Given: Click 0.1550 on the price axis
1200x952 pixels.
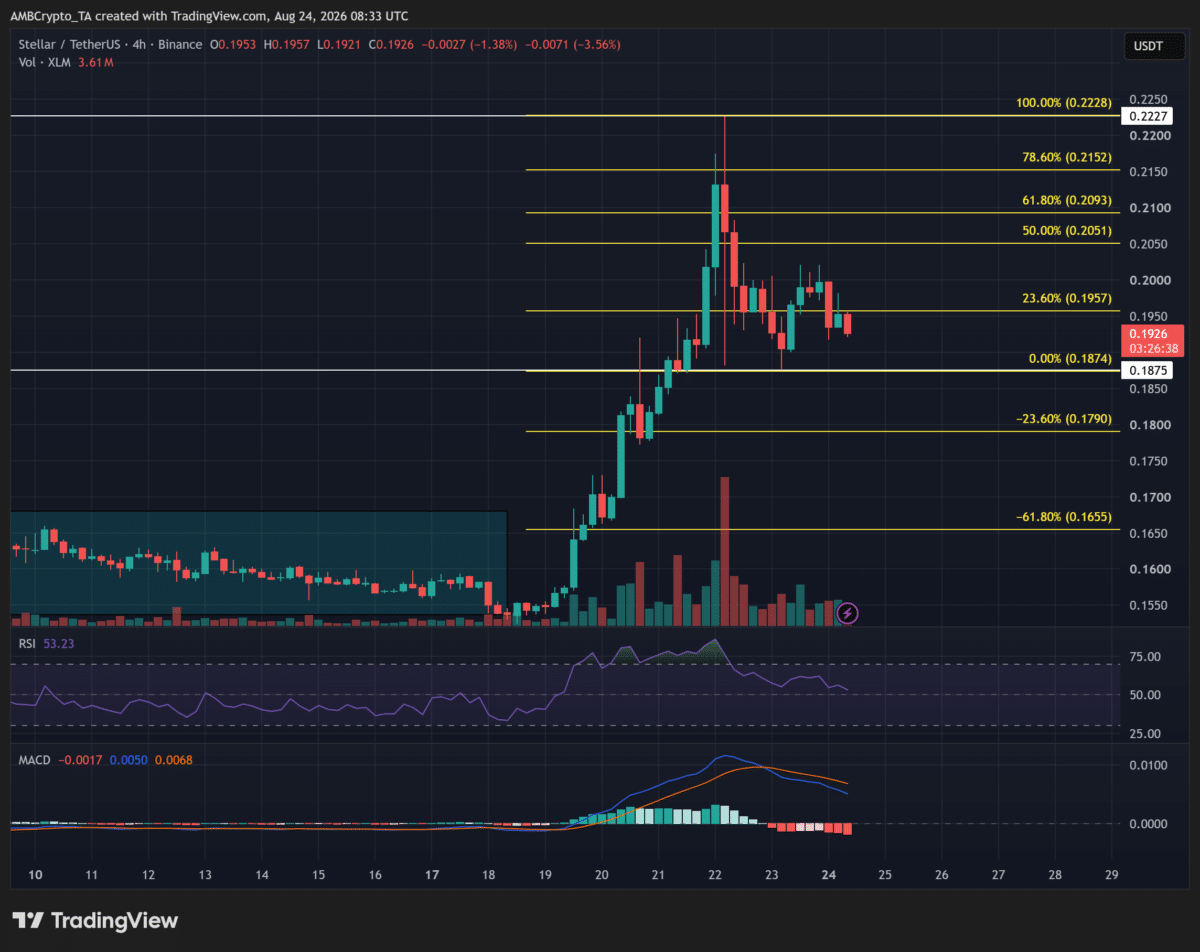Looking at the screenshot, I should click(x=1147, y=605).
